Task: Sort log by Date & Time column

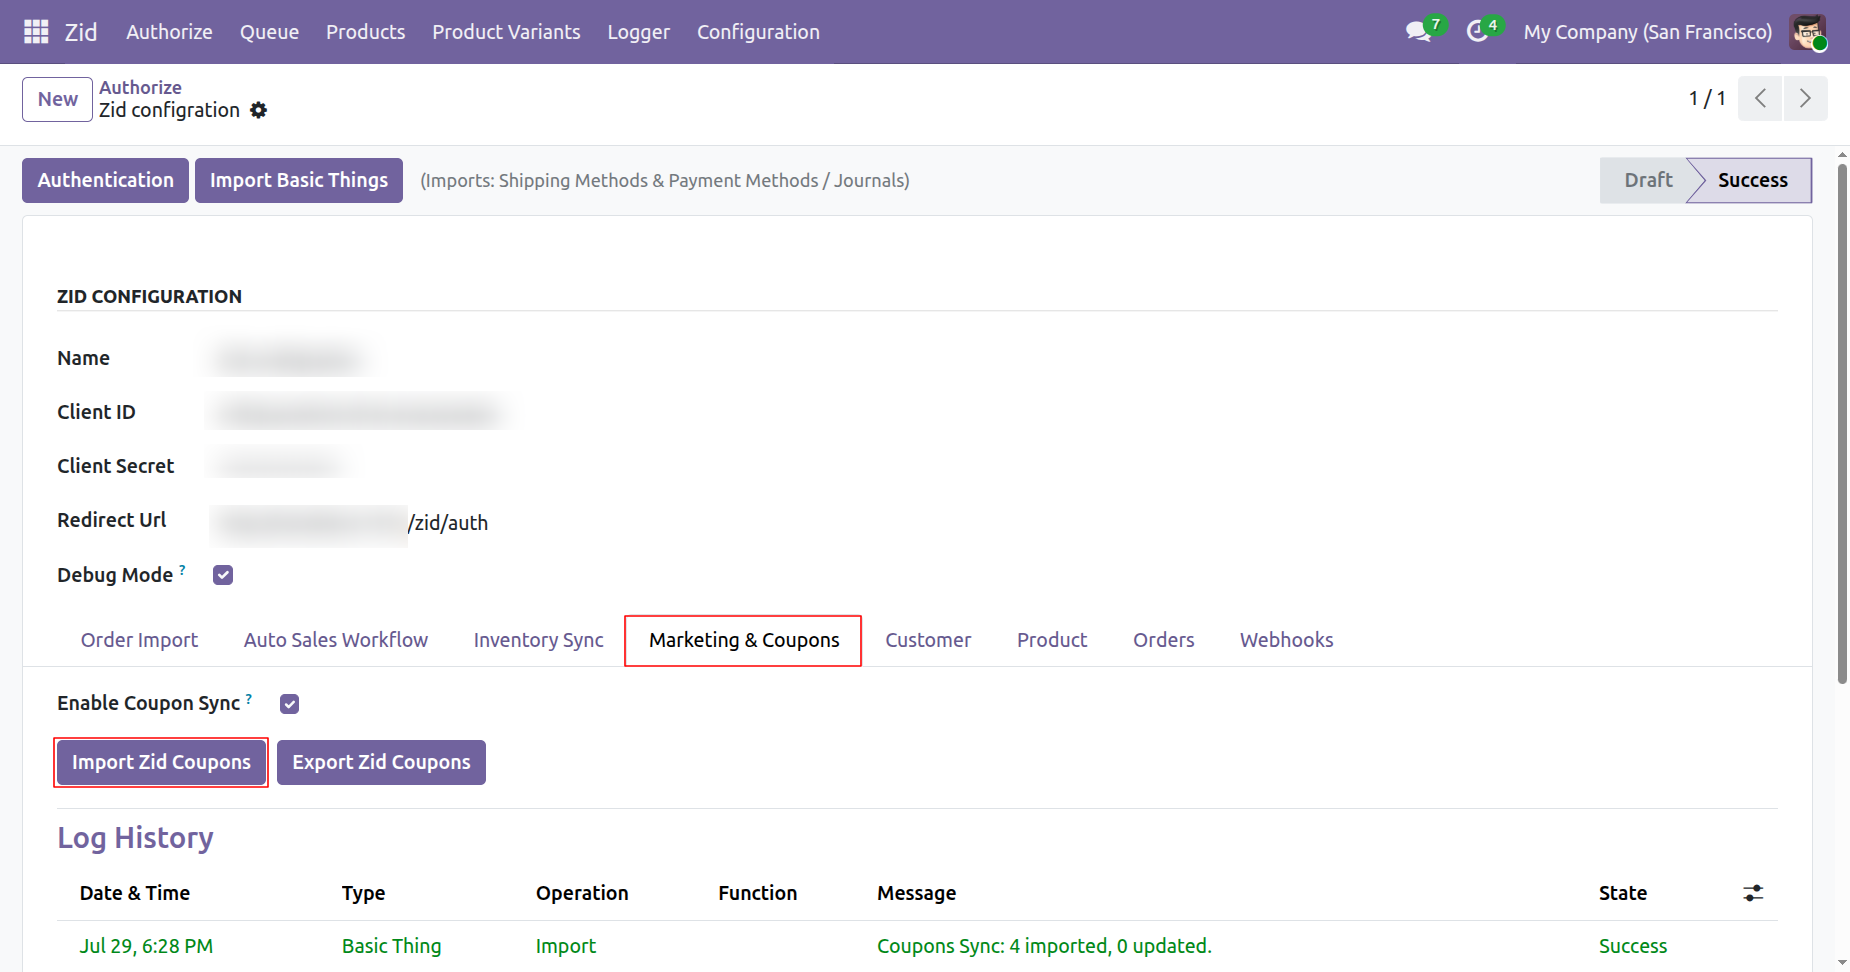Action: [135, 893]
